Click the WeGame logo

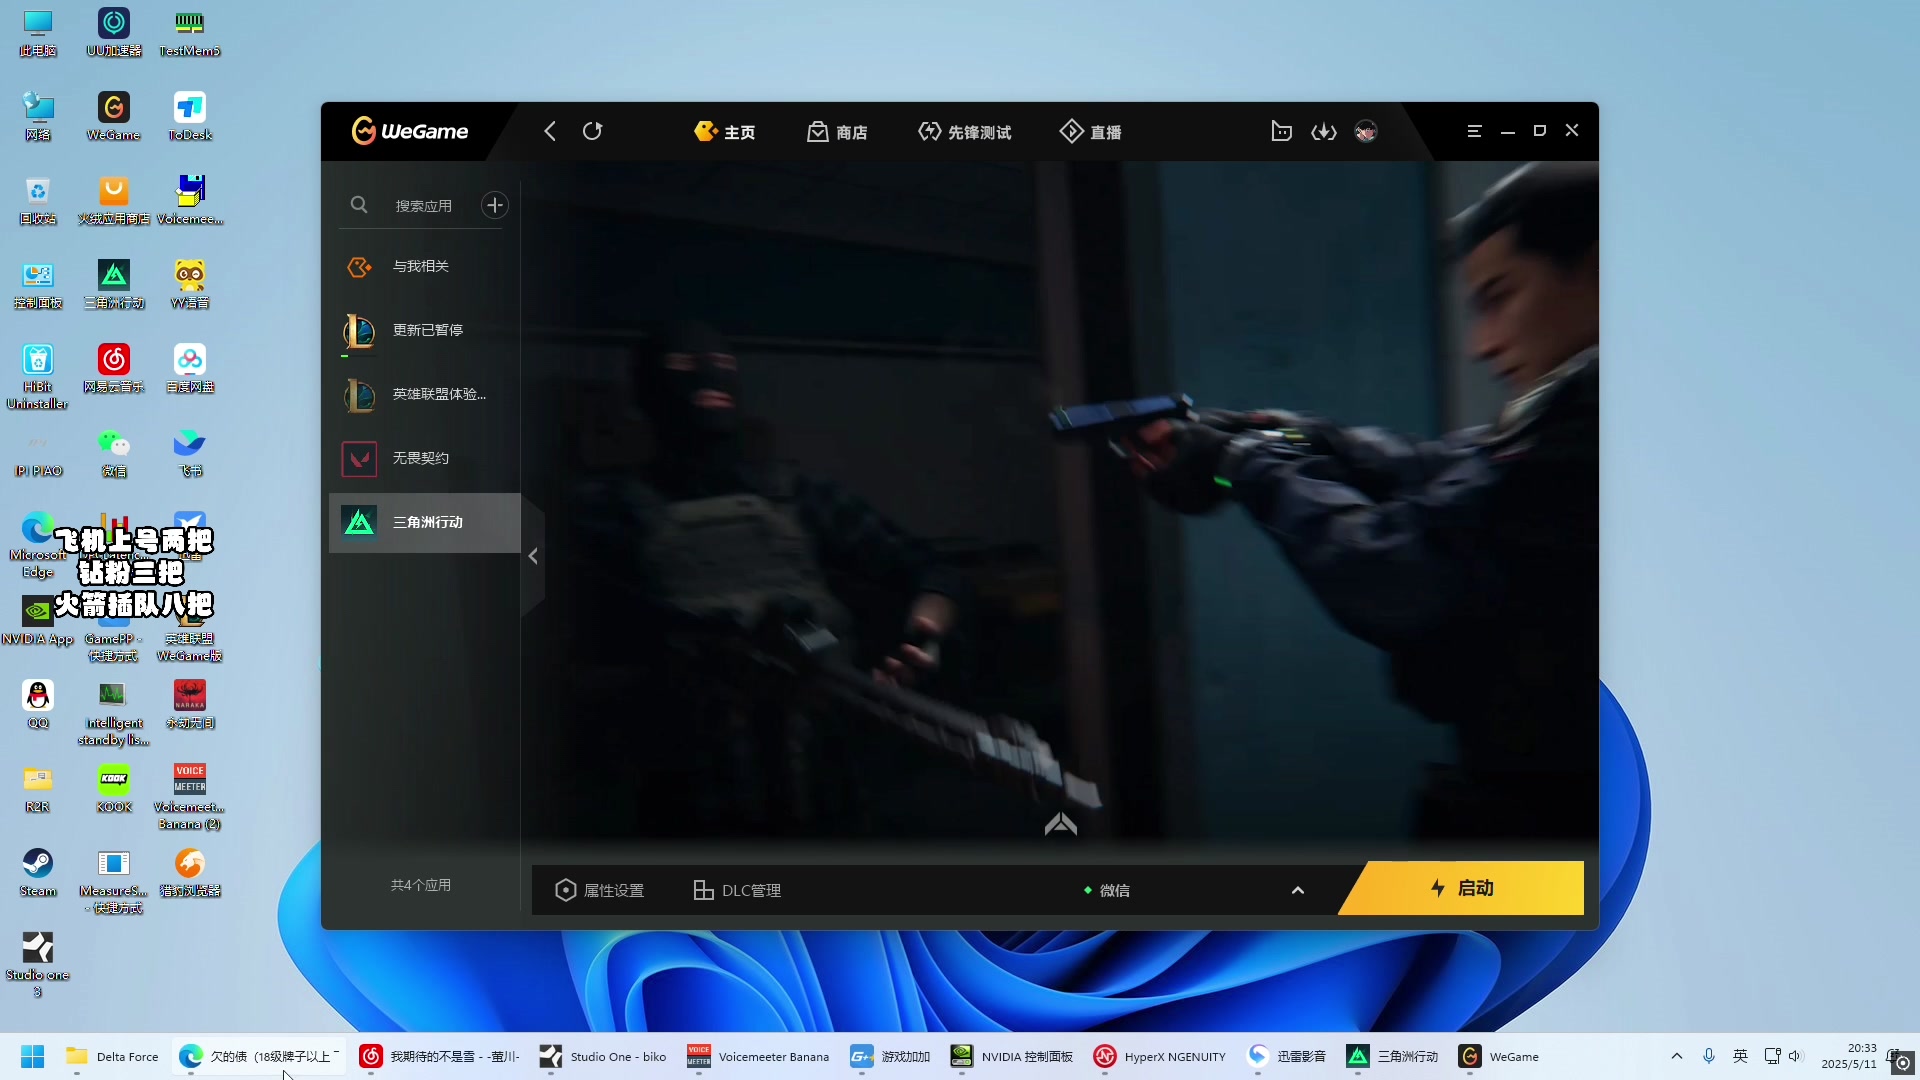410,131
